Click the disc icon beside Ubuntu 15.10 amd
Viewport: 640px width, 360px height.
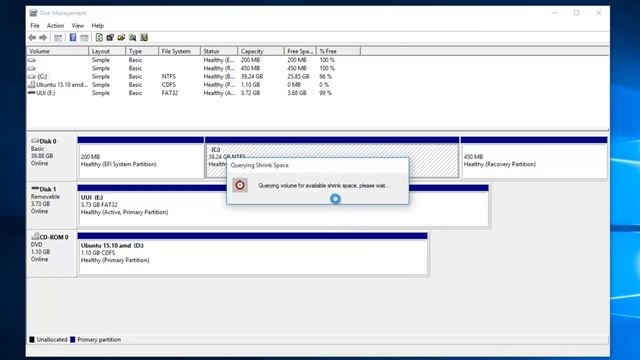click(31, 84)
